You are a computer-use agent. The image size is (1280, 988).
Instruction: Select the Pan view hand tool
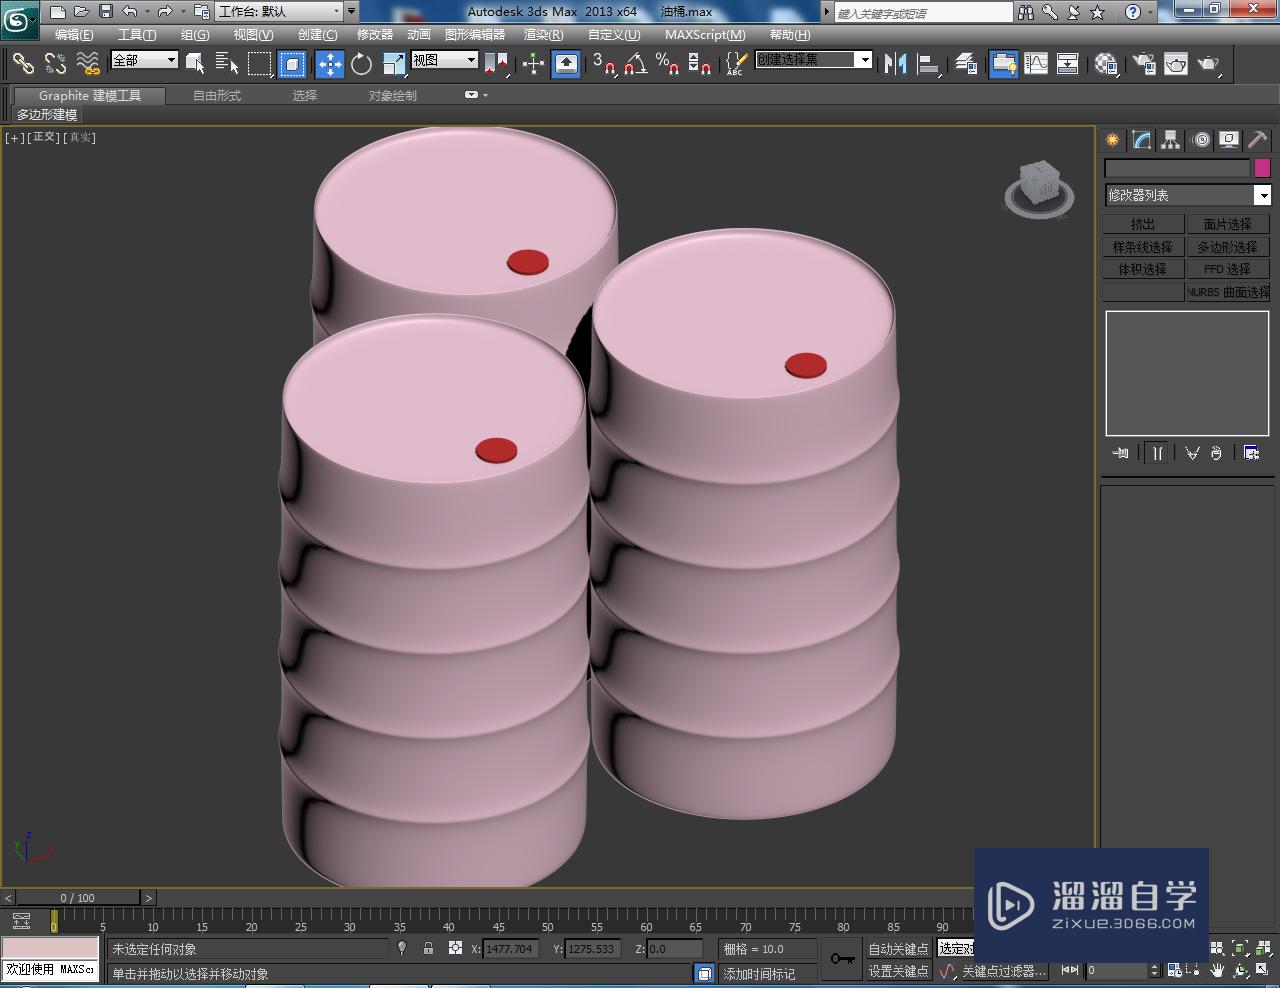pos(1217,970)
